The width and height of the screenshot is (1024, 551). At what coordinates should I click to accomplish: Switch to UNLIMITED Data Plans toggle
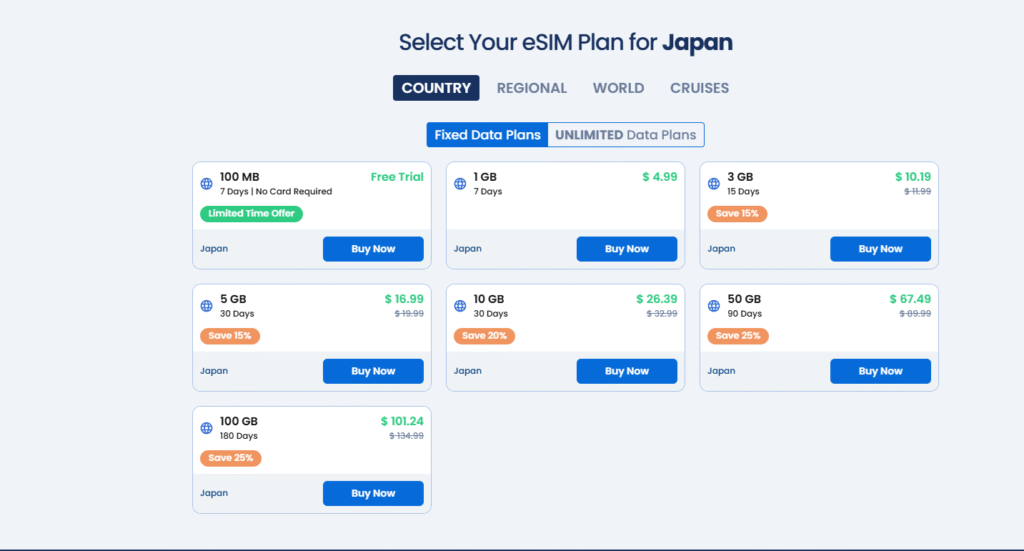coord(626,135)
